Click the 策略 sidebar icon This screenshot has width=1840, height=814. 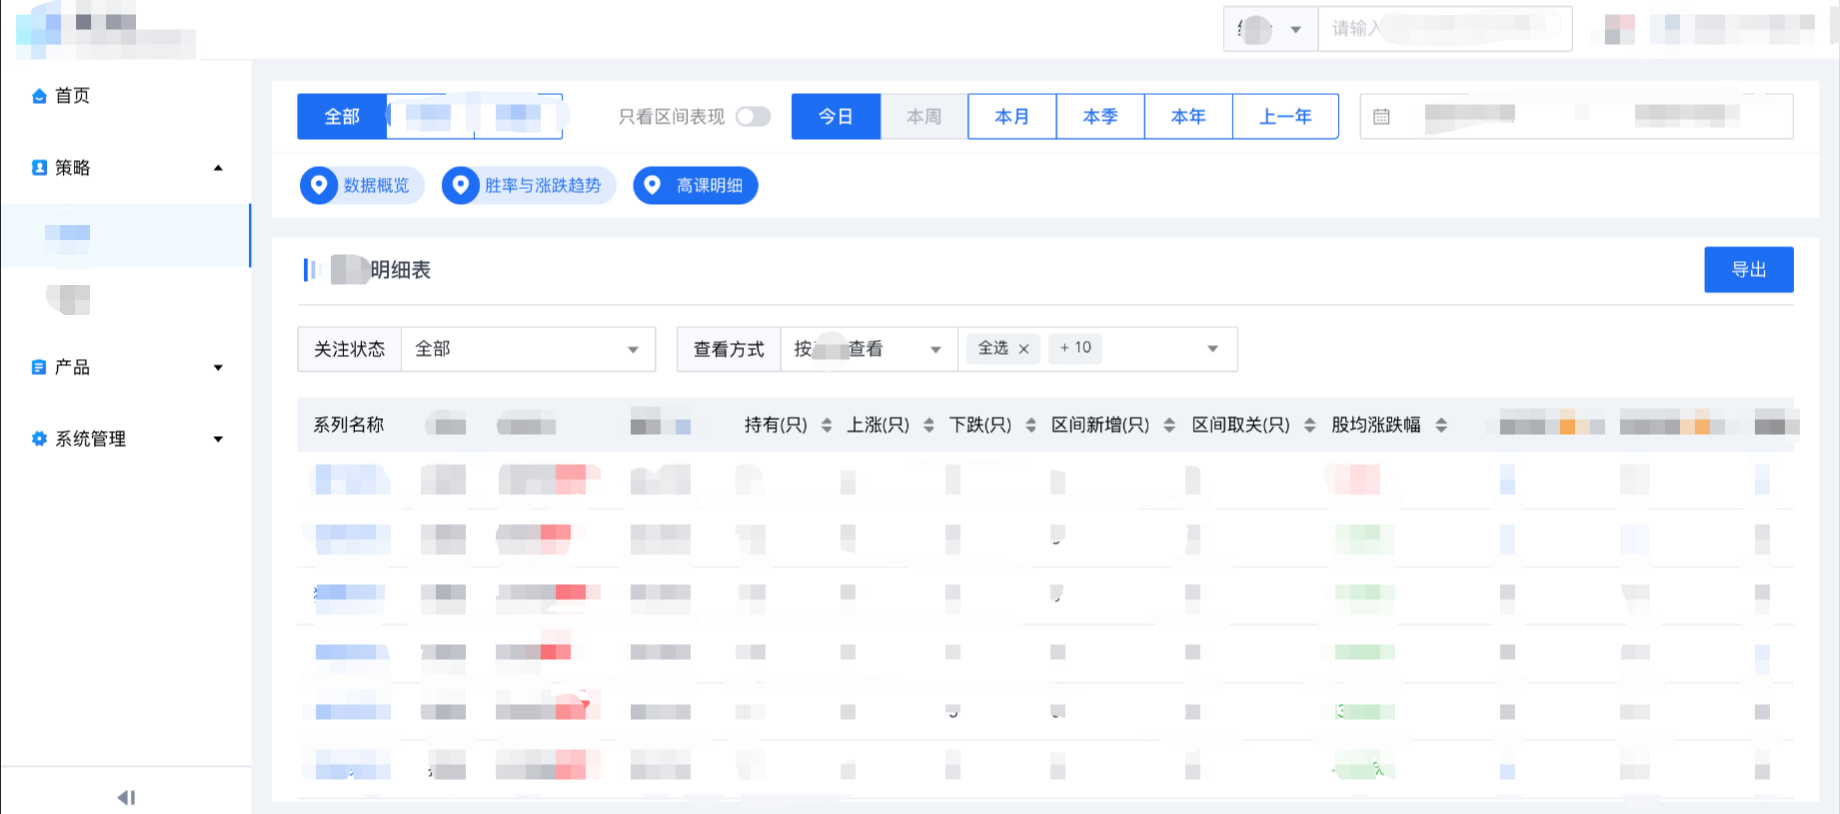[x=39, y=168]
